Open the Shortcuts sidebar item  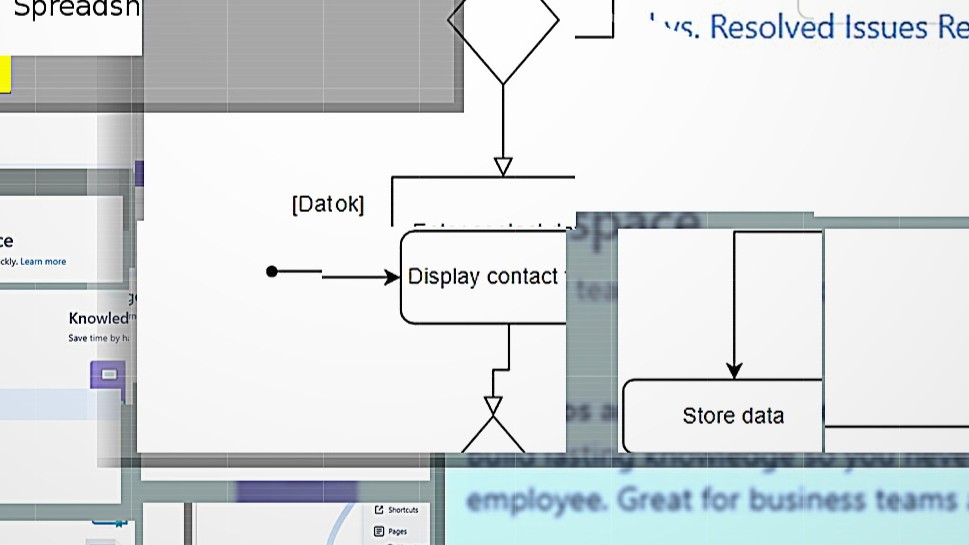pos(403,510)
